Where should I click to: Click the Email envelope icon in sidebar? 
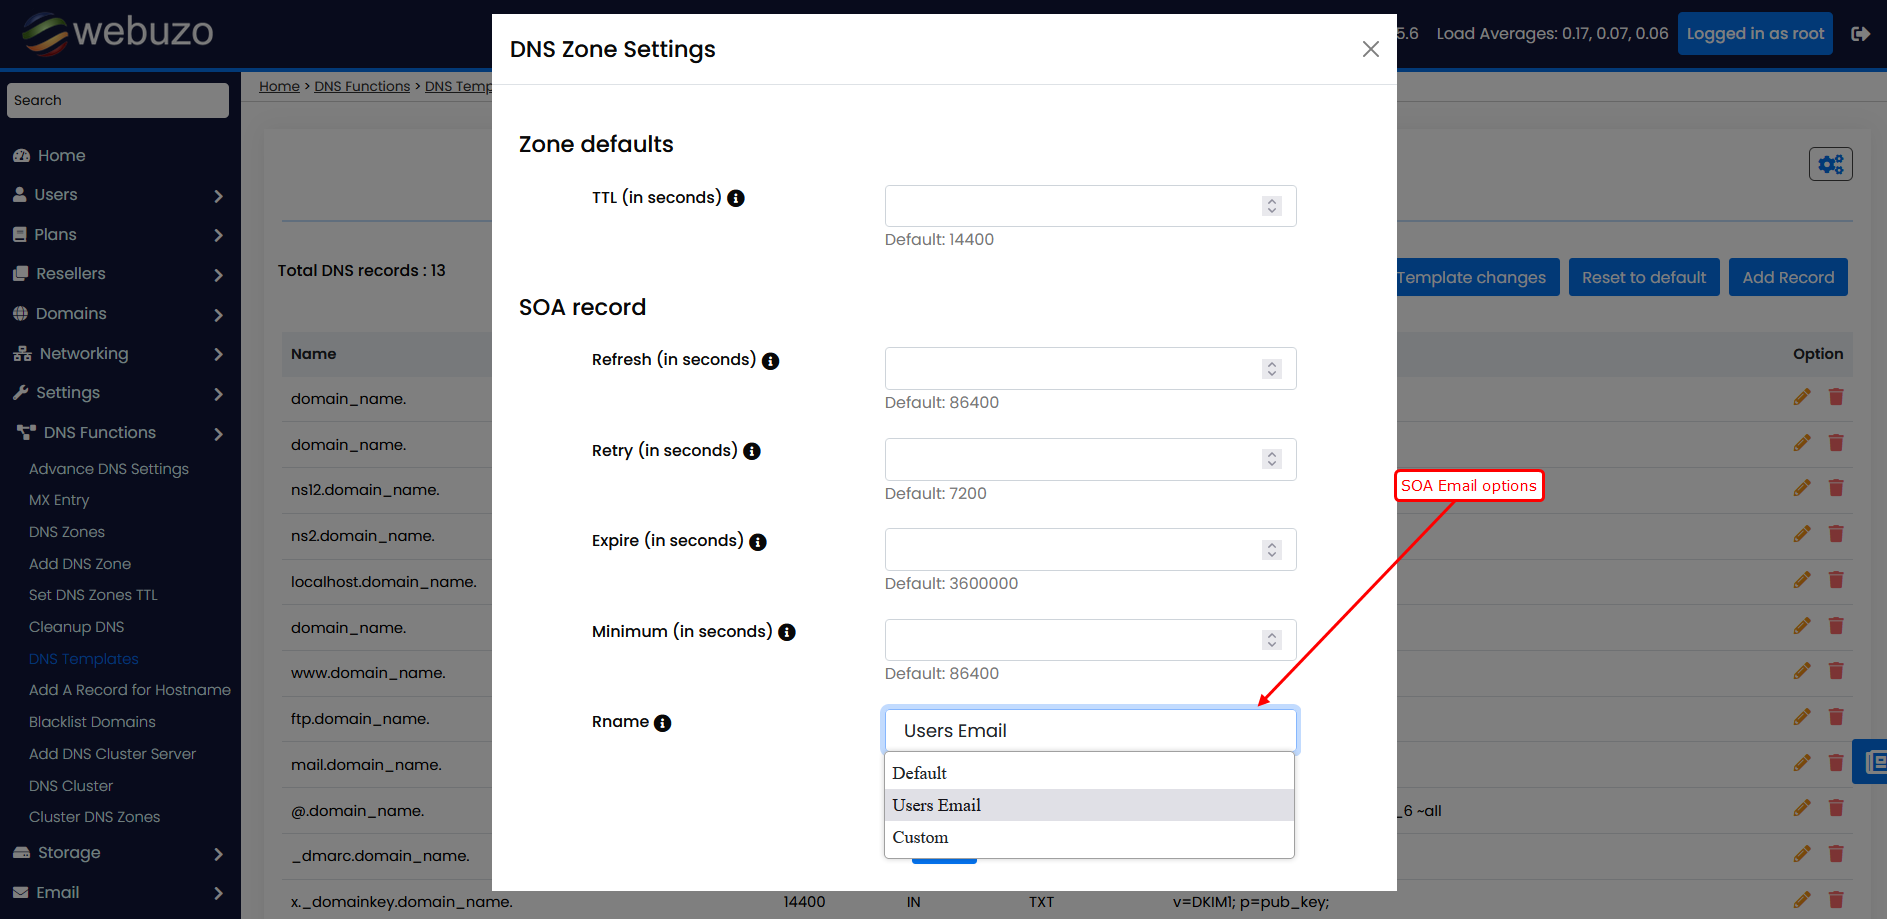click(22, 892)
